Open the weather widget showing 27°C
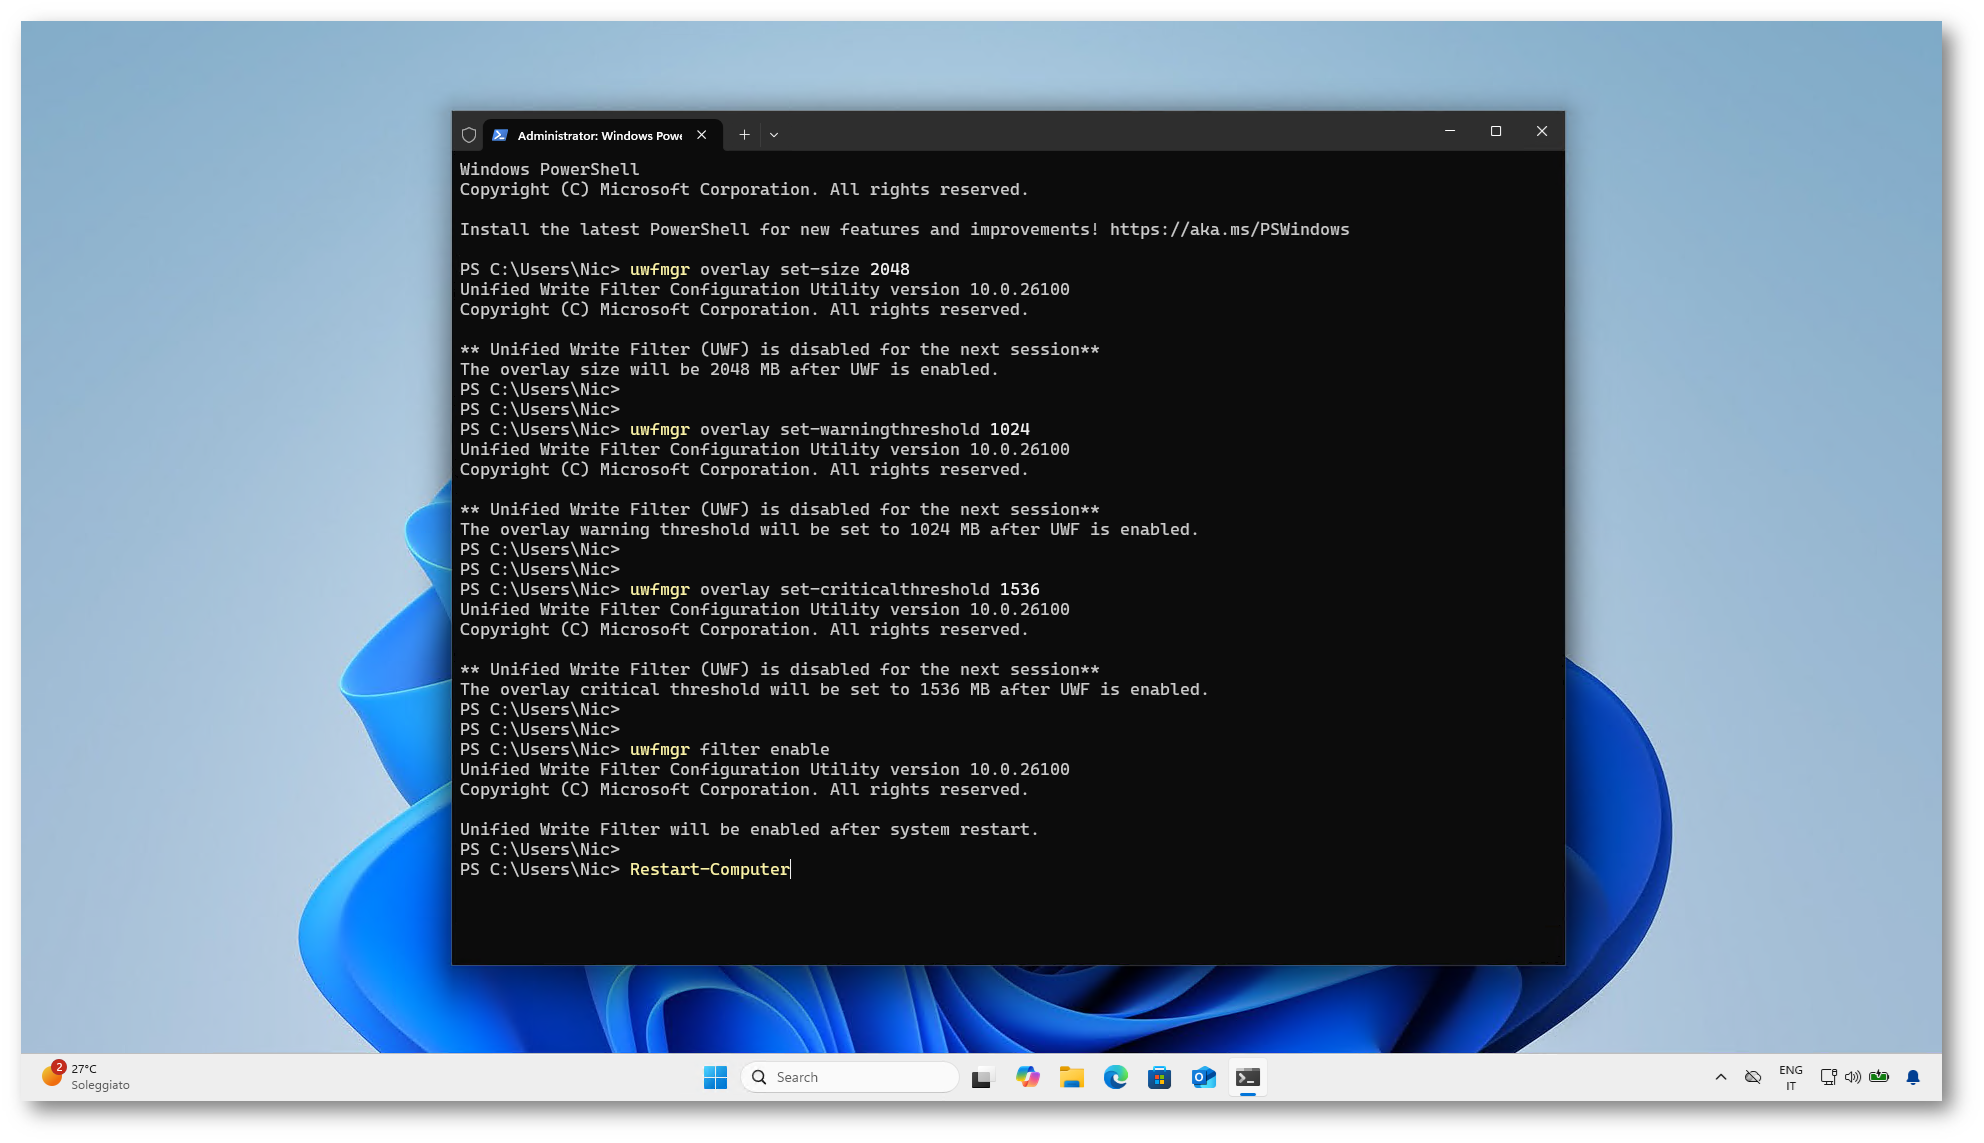The height and width of the screenshot is (1143, 1984). 86,1077
